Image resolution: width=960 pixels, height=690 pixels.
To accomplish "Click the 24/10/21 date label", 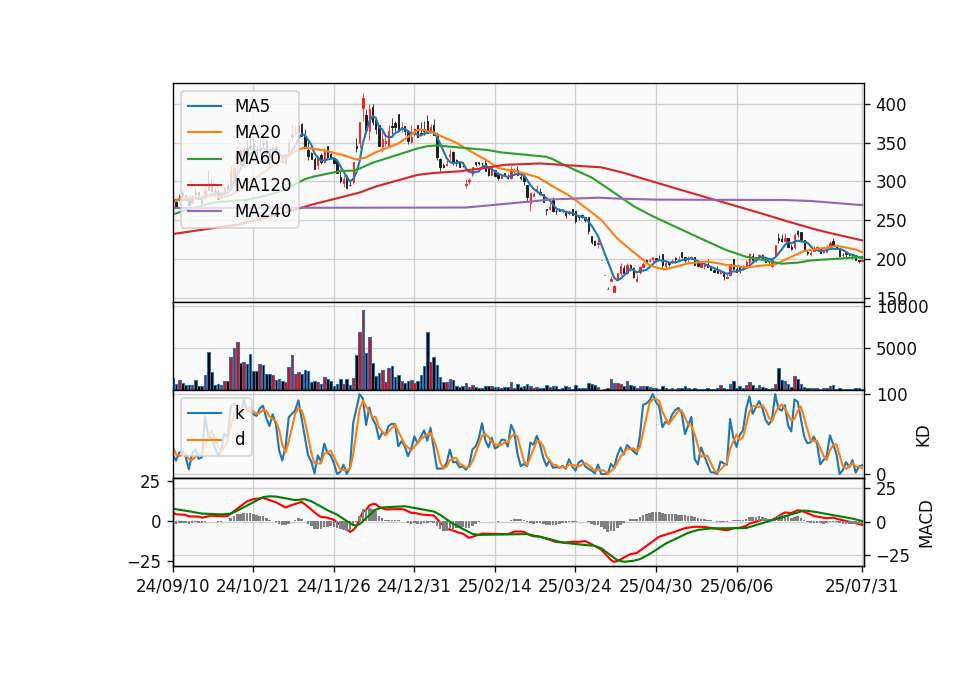I will [253, 586].
